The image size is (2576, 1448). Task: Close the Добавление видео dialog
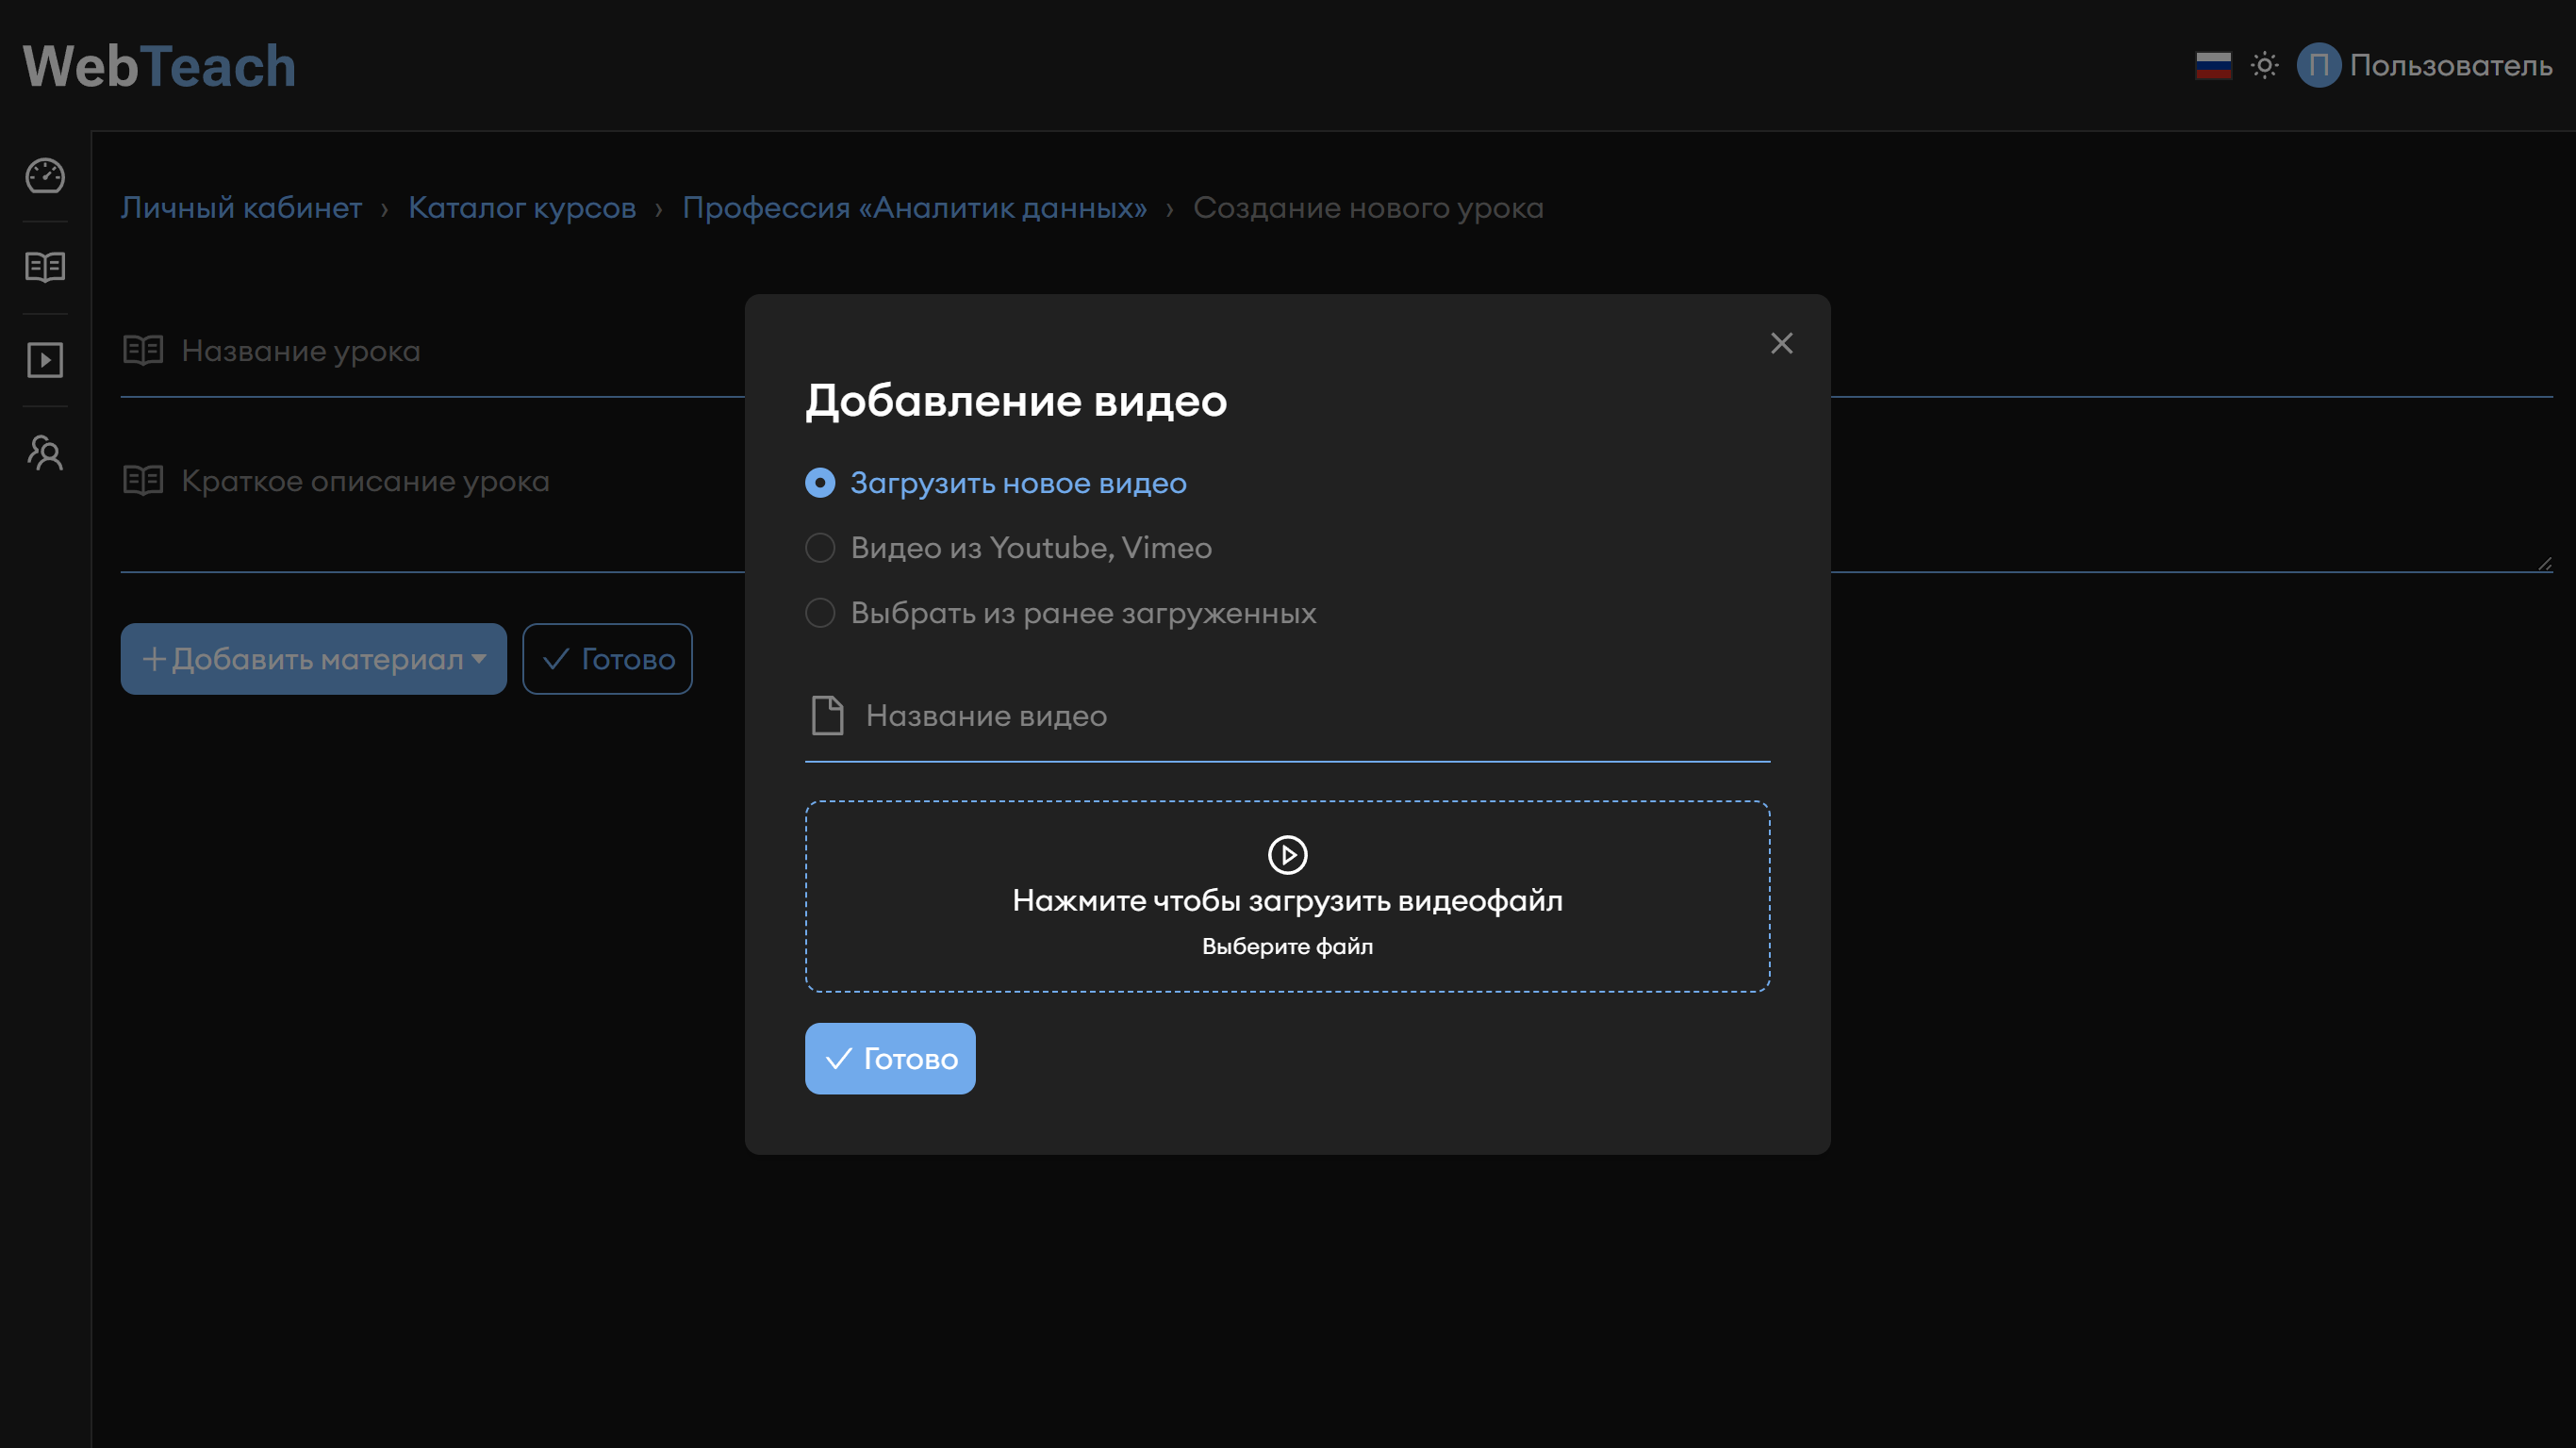click(1781, 344)
